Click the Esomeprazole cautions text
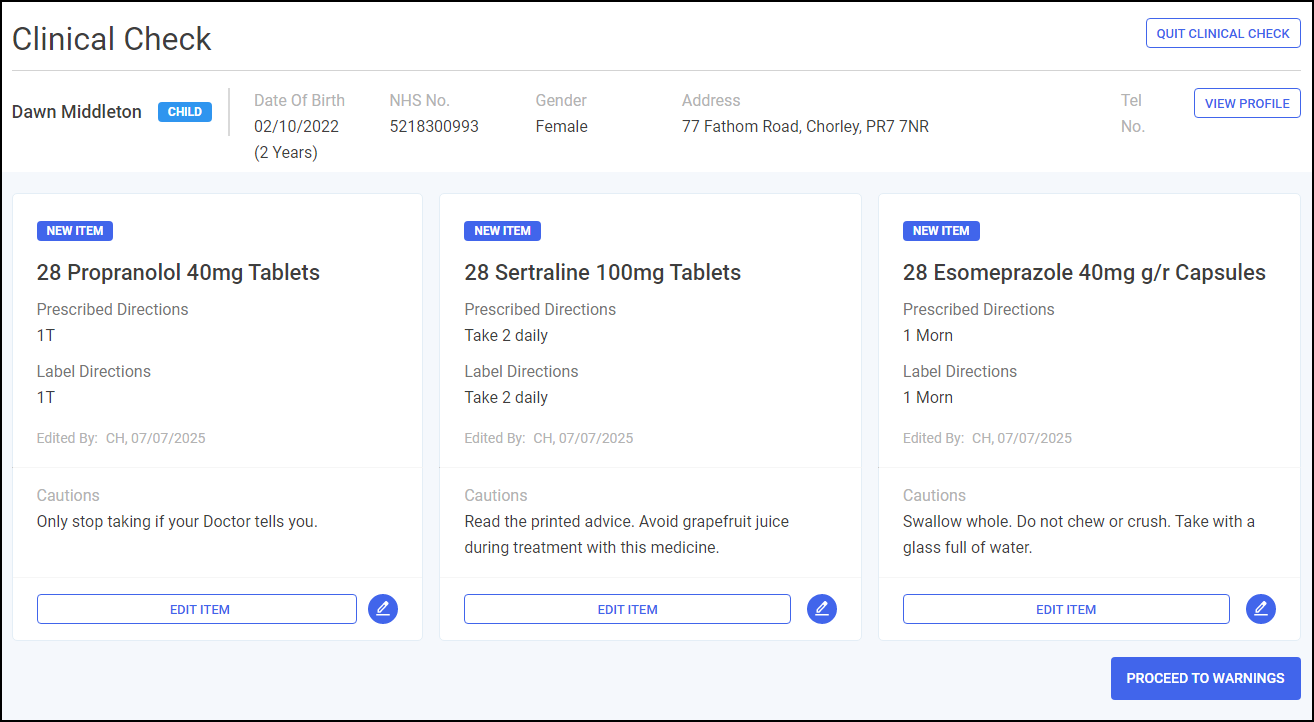Screen dimensions: 1314x722 tap(1078, 535)
